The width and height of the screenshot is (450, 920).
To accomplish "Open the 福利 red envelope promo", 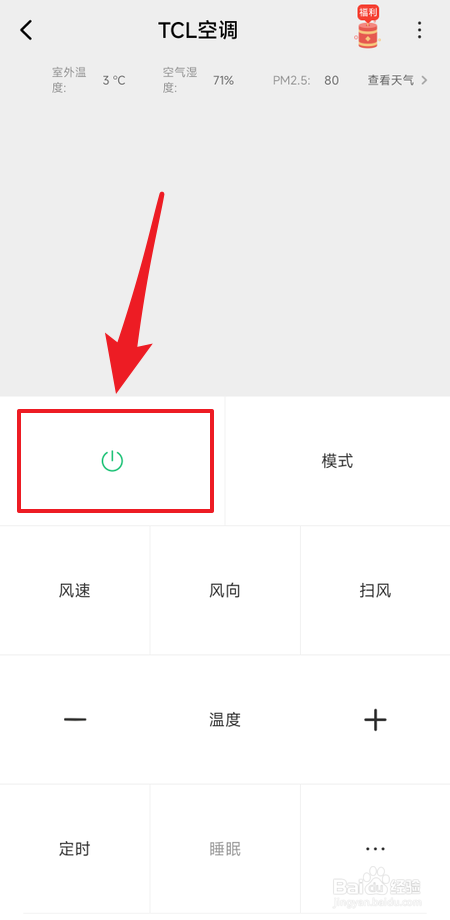I will [368, 27].
